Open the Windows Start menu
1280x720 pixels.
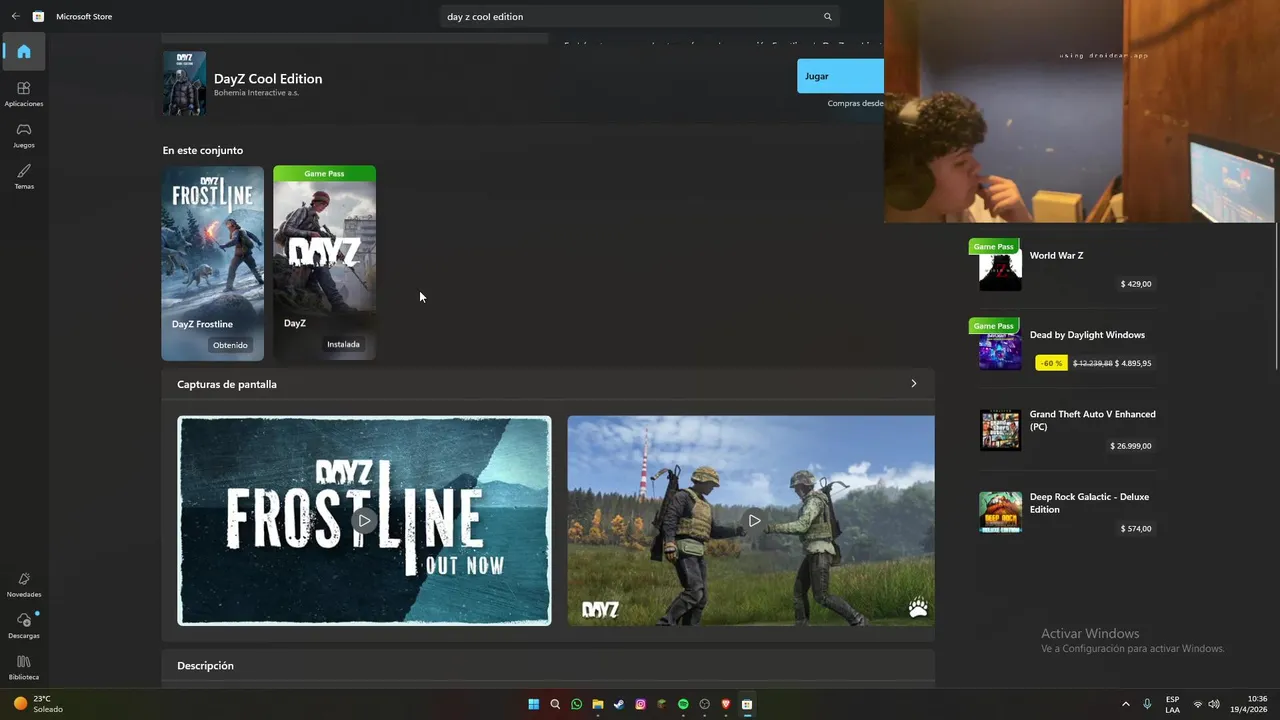[534, 704]
